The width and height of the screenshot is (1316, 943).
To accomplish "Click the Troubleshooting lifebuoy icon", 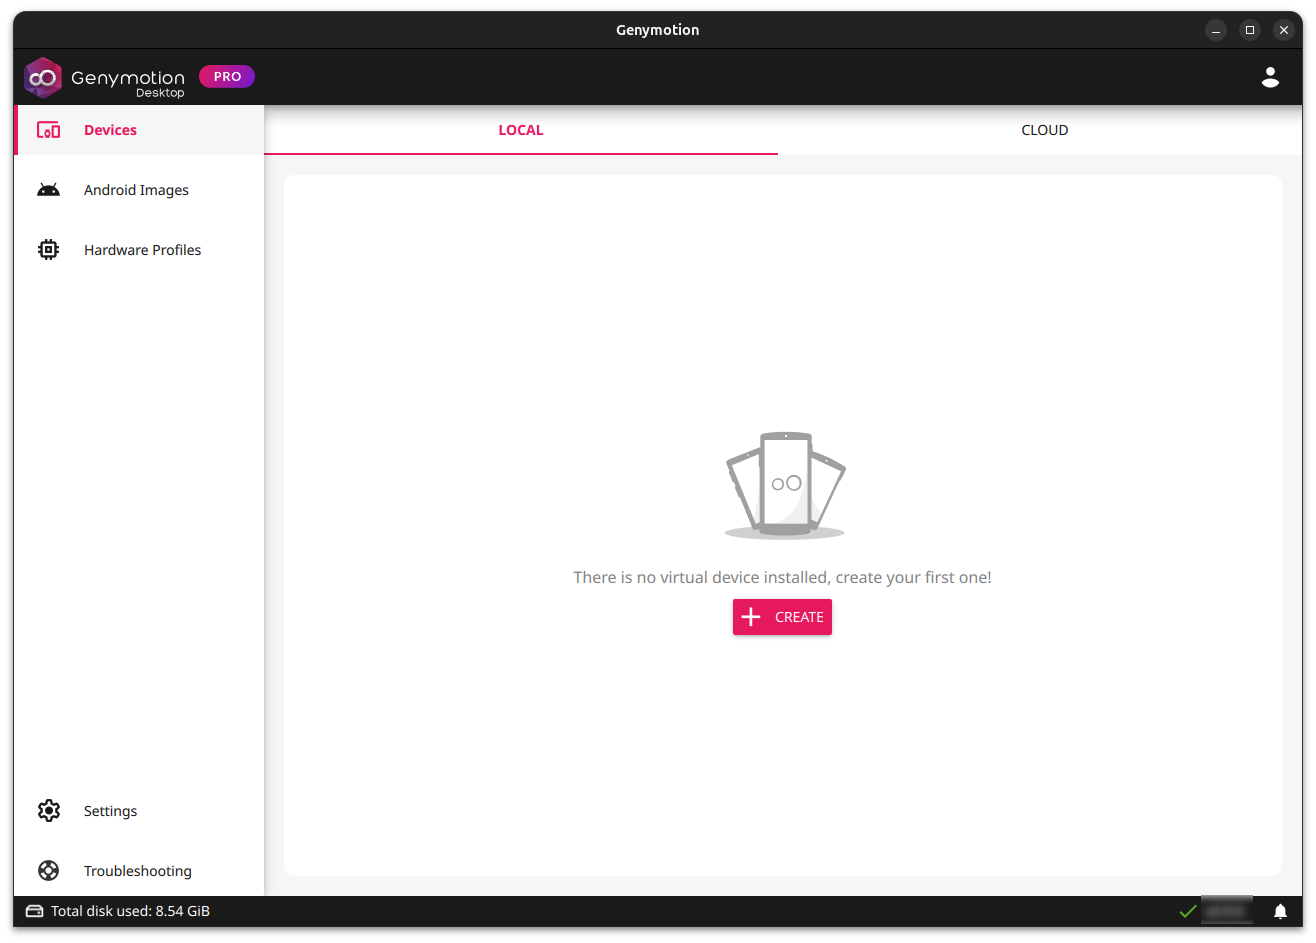I will (x=48, y=871).
